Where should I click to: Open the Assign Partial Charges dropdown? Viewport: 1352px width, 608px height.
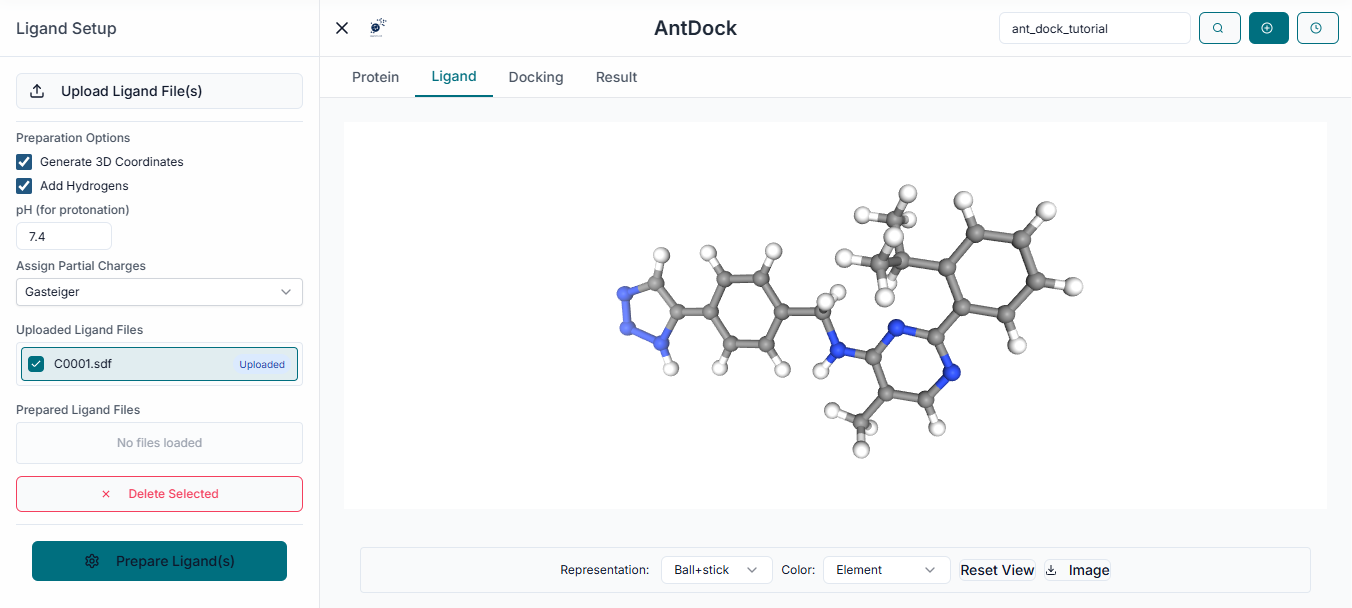coord(159,292)
